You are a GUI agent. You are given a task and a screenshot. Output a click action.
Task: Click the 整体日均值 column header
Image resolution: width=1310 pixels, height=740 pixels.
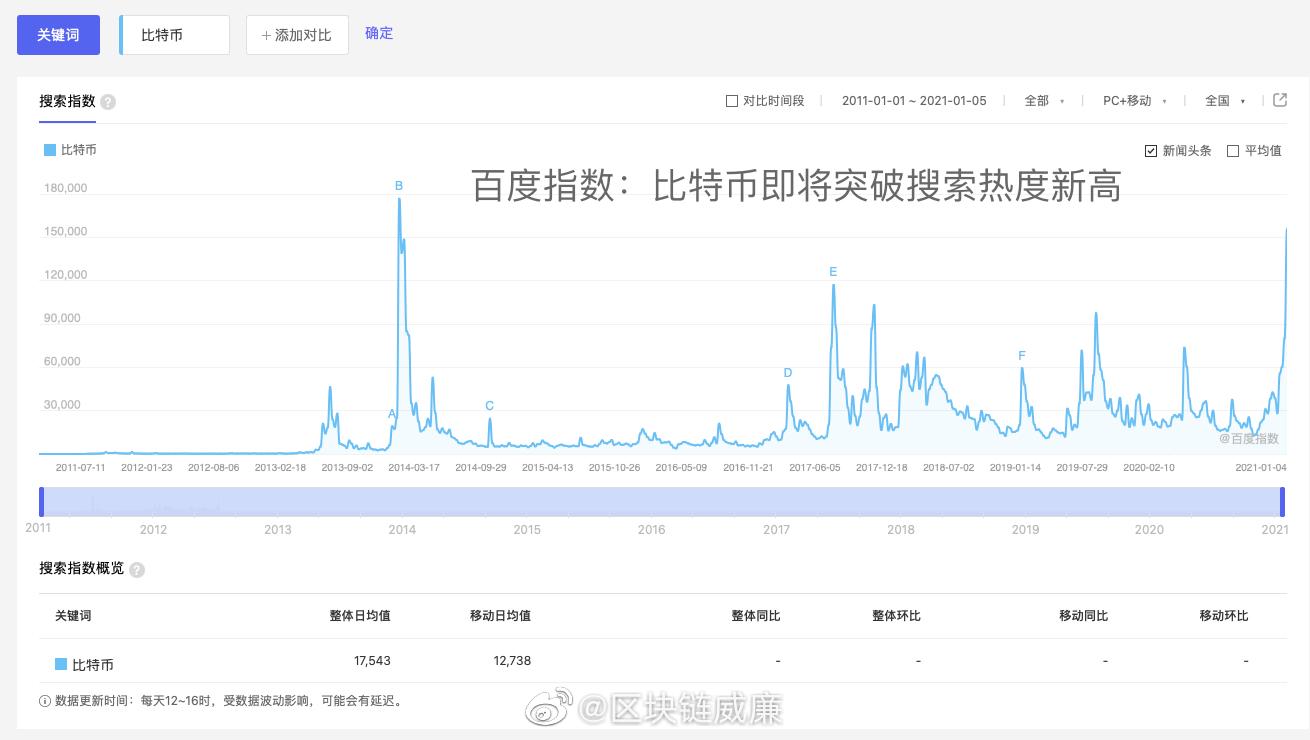pos(360,616)
